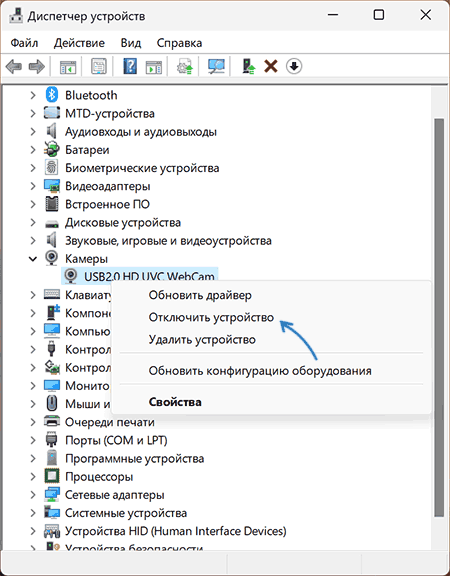Viewport: 450px width, 576px height.
Task: Select the Дисковые устройства row text
Action: pyautogui.click(x=123, y=223)
